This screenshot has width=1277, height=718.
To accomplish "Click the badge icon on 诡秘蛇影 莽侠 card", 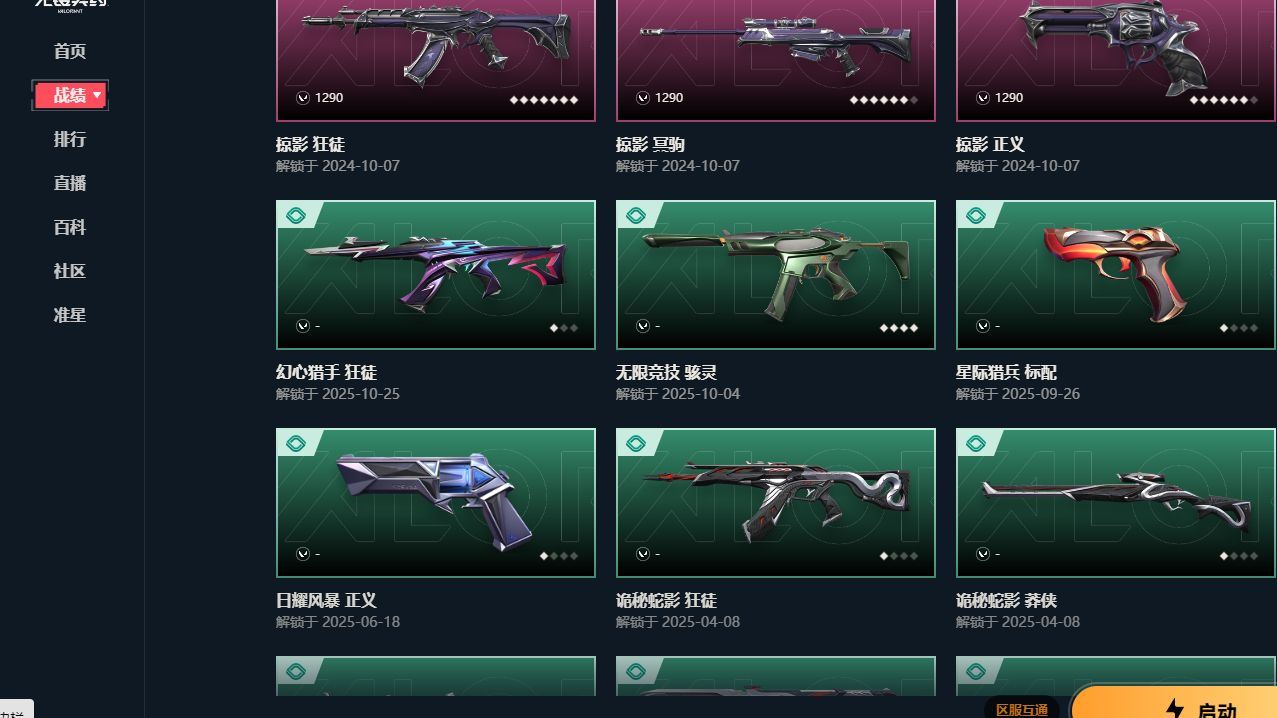I will click(976, 444).
